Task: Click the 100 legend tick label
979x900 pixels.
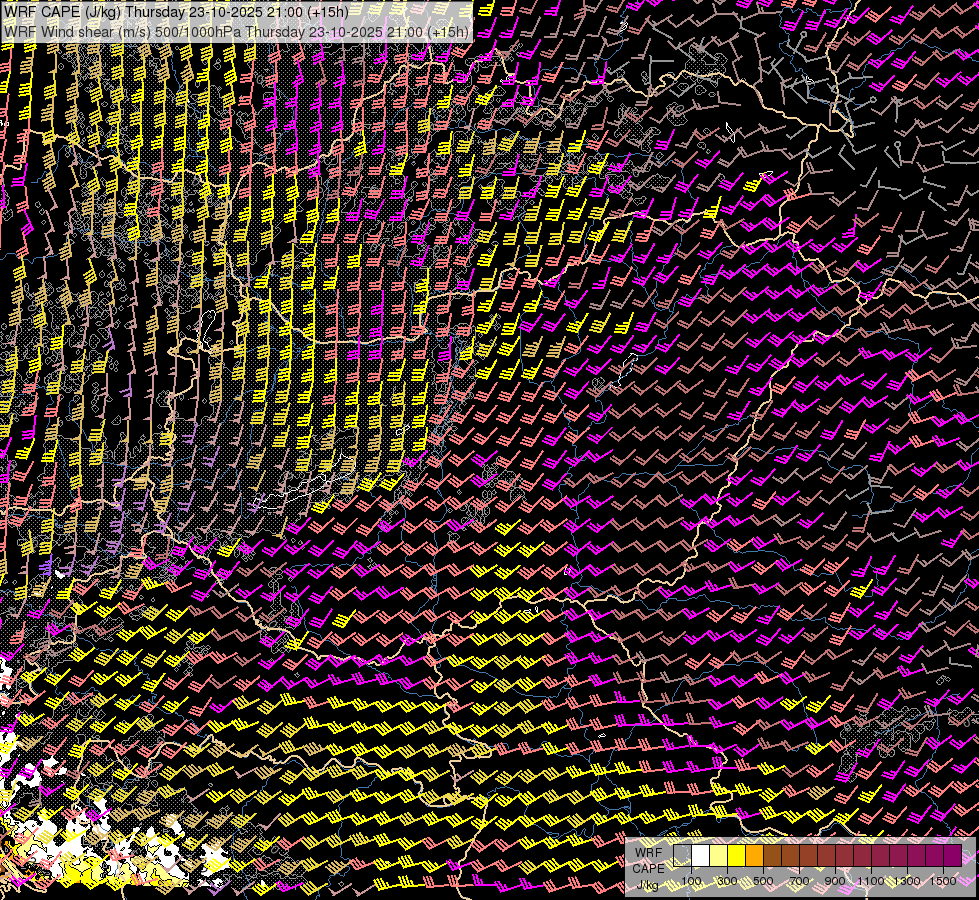Action: pyautogui.click(x=691, y=880)
